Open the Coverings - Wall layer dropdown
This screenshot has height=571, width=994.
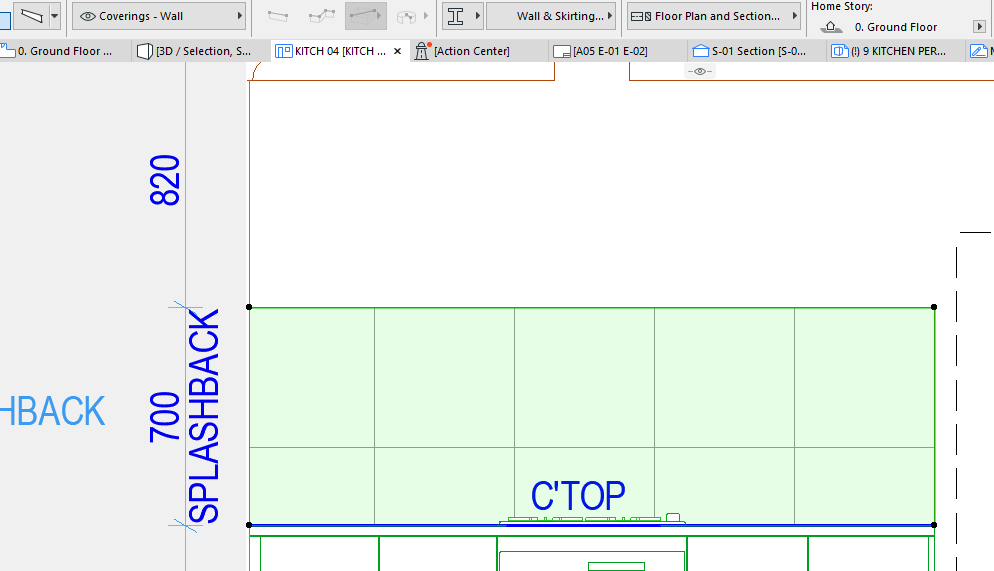click(159, 16)
